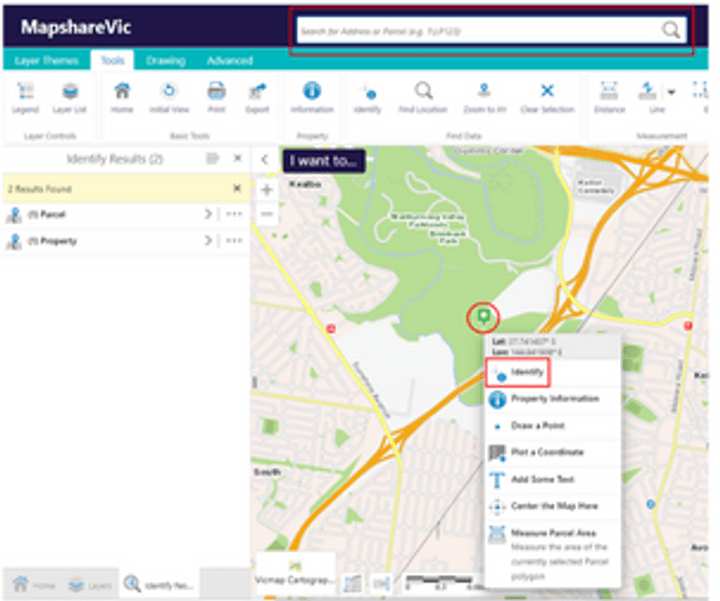The height and width of the screenshot is (601, 720).
Task: Click the Print tool icon
Action: (216, 97)
